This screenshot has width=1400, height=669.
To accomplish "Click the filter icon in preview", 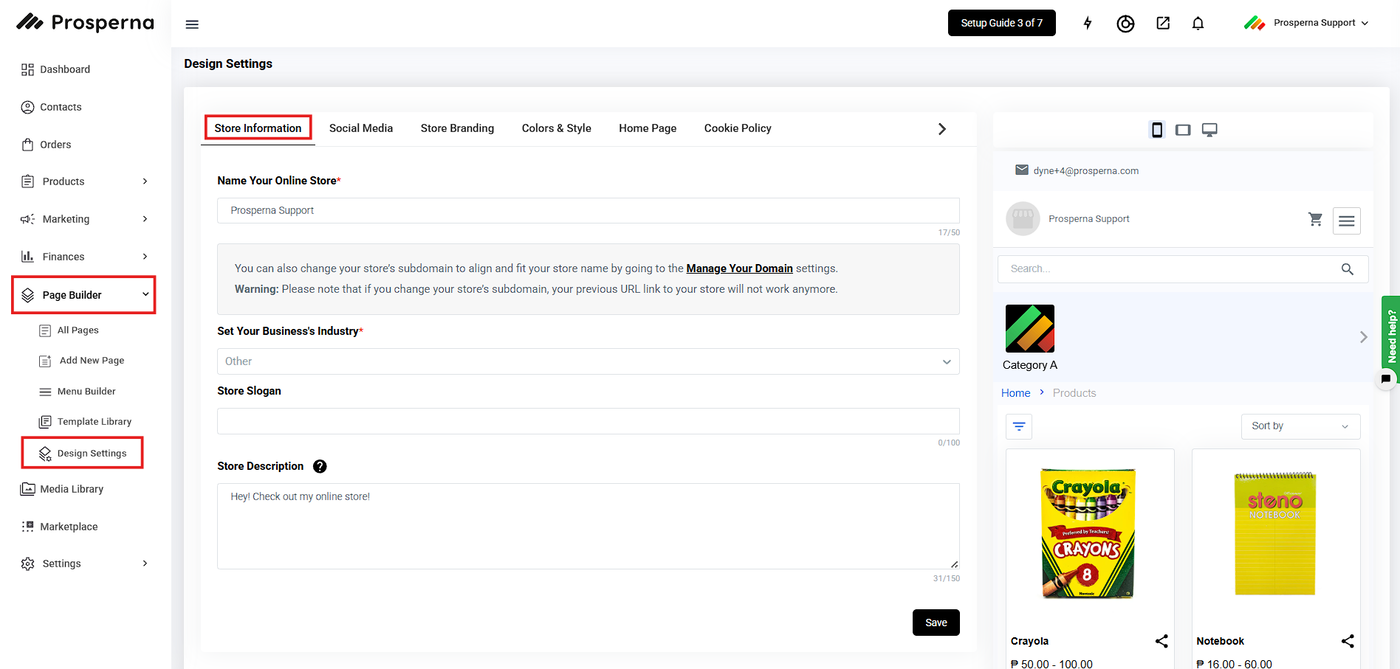I will tap(1019, 427).
